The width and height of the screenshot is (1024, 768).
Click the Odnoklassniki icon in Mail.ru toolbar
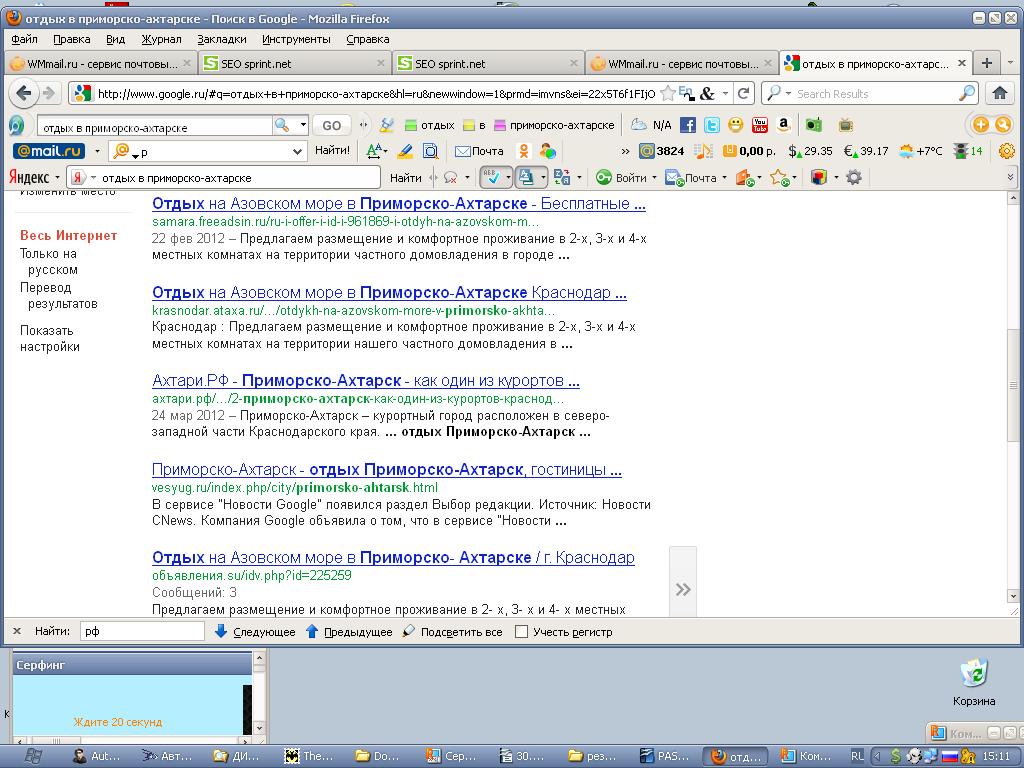pyautogui.click(x=523, y=152)
